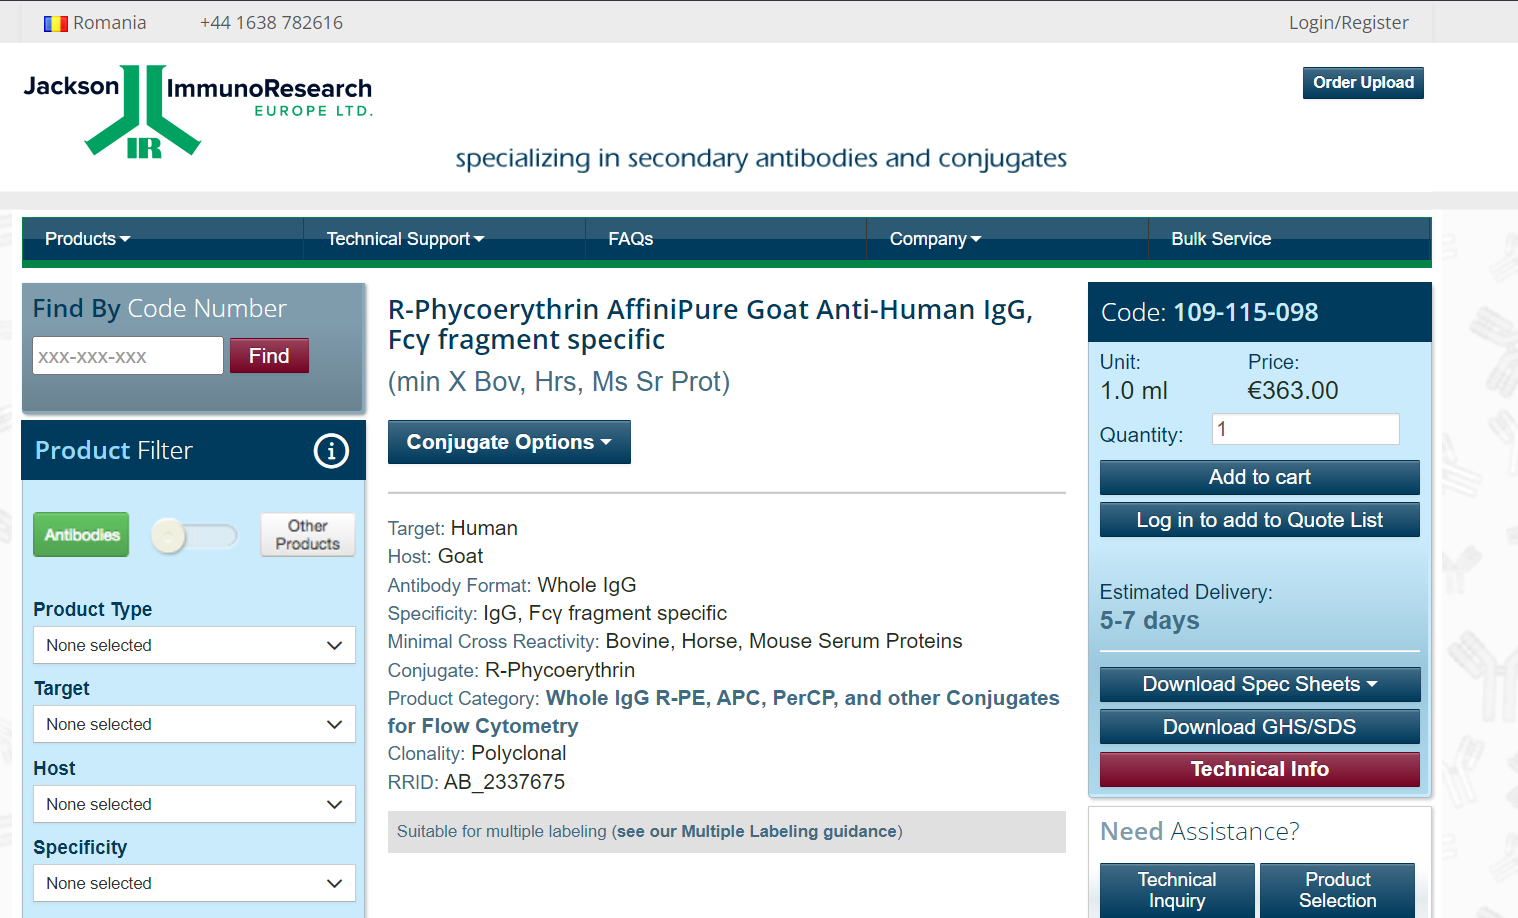This screenshot has width=1518, height=918.
Task: Toggle the Antibodies / Other Products switch
Action: click(x=194, y=536)
